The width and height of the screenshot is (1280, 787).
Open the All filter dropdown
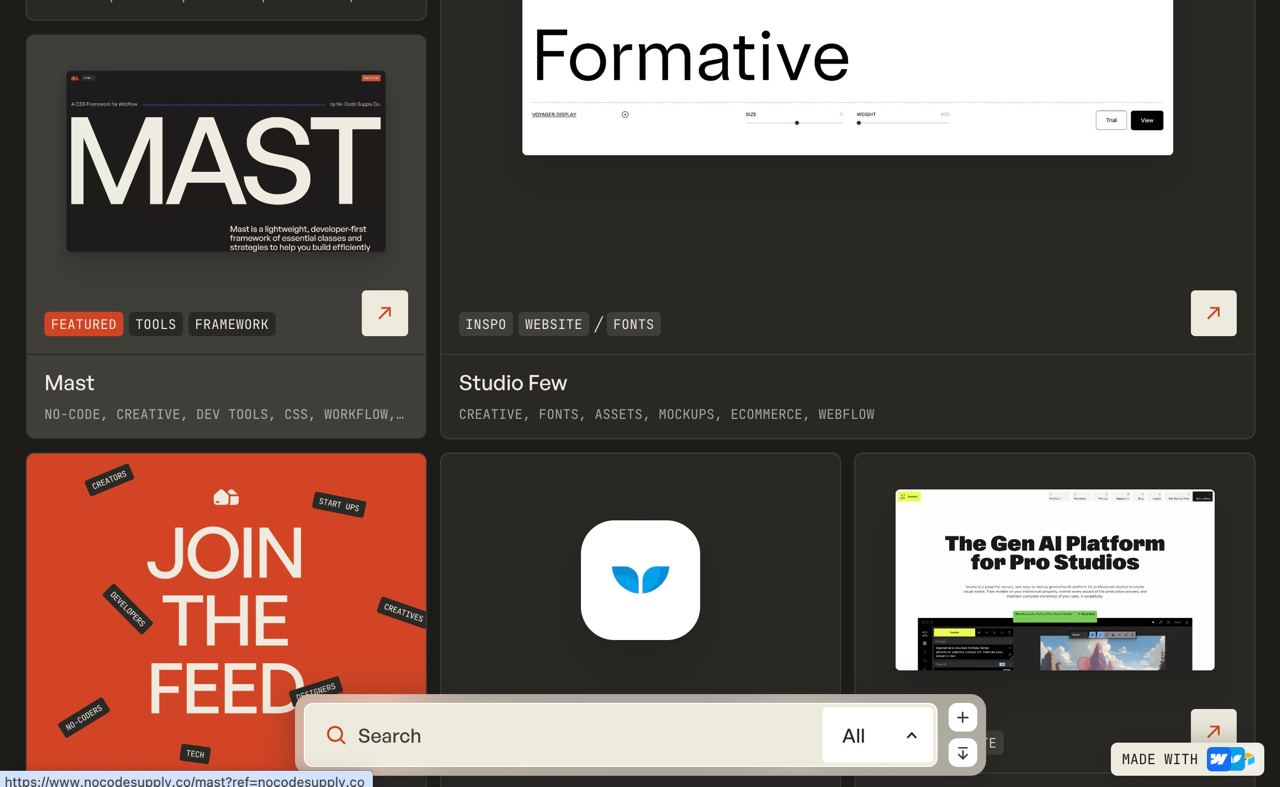pos(878,736)
